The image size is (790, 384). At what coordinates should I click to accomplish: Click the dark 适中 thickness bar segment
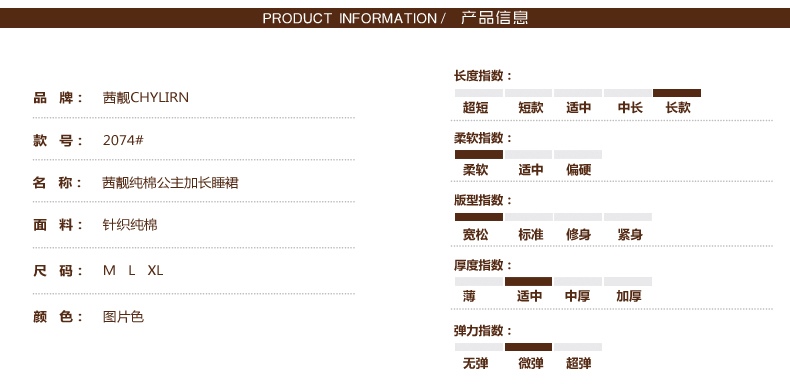point(528,281)
